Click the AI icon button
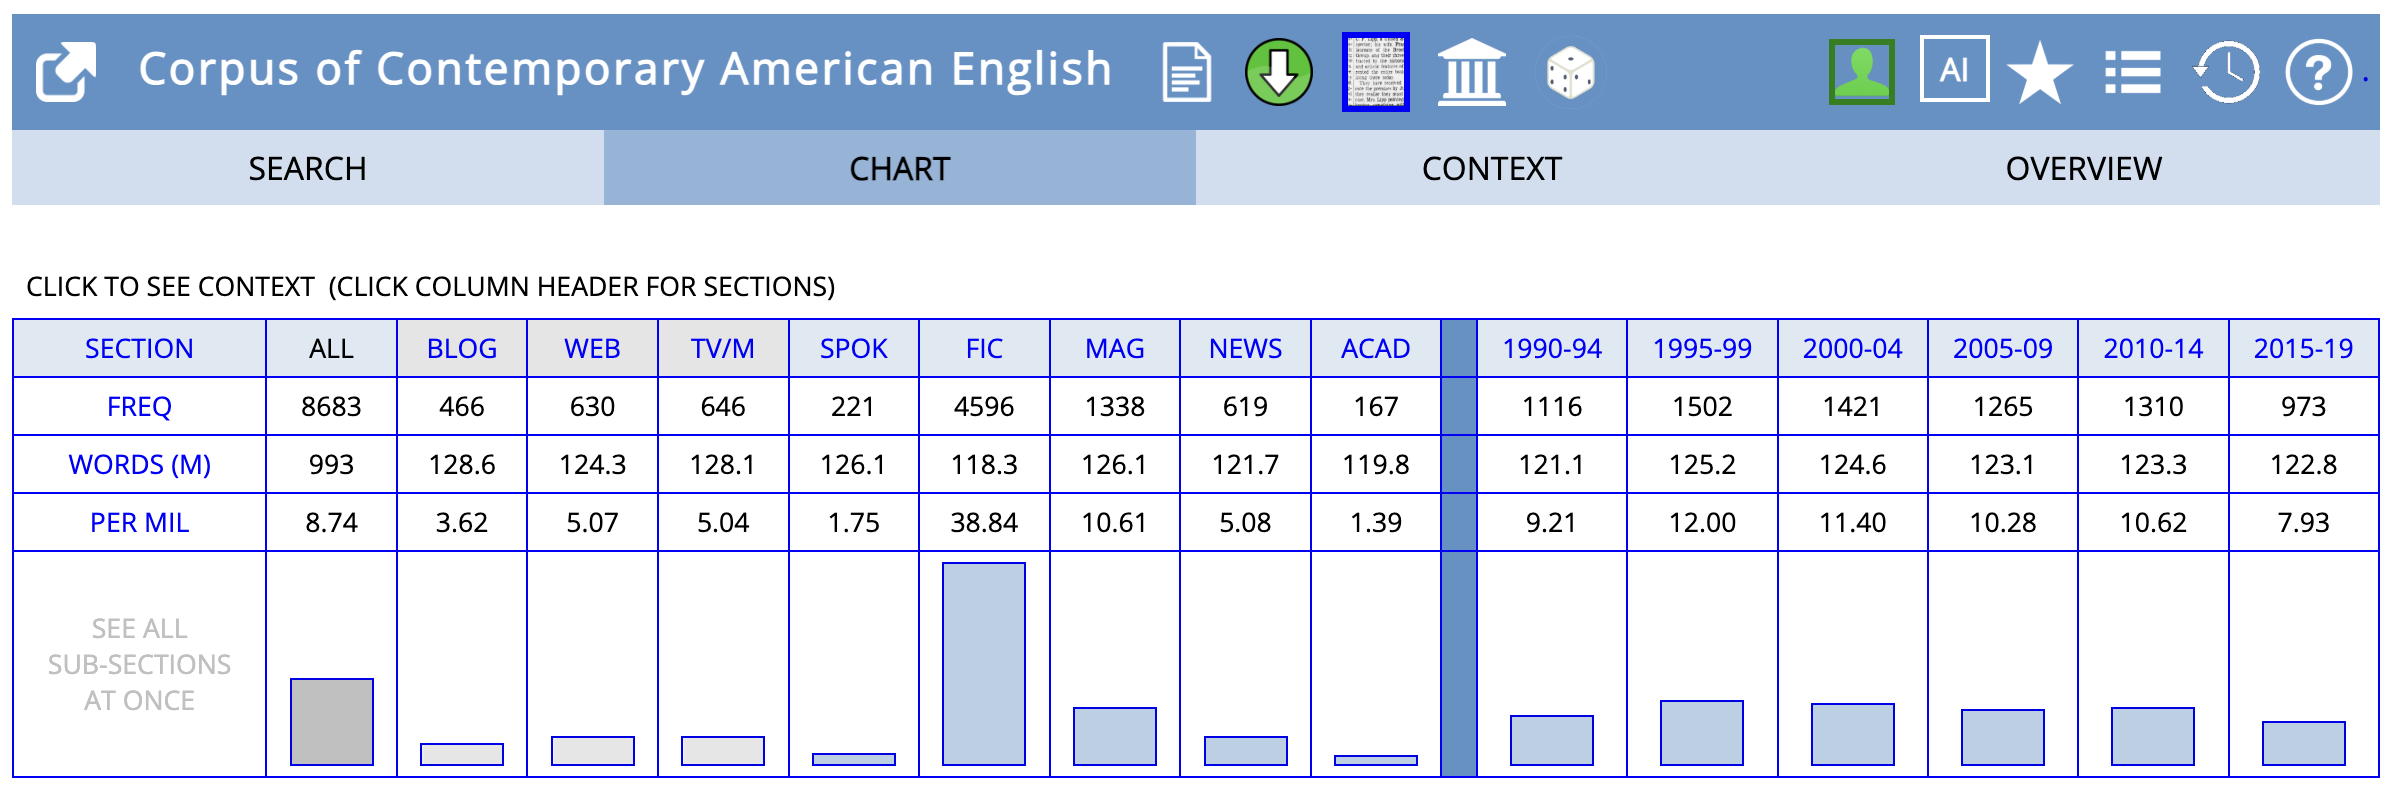This screenshot has height=792, width=2394. (x=1954, y=70)
